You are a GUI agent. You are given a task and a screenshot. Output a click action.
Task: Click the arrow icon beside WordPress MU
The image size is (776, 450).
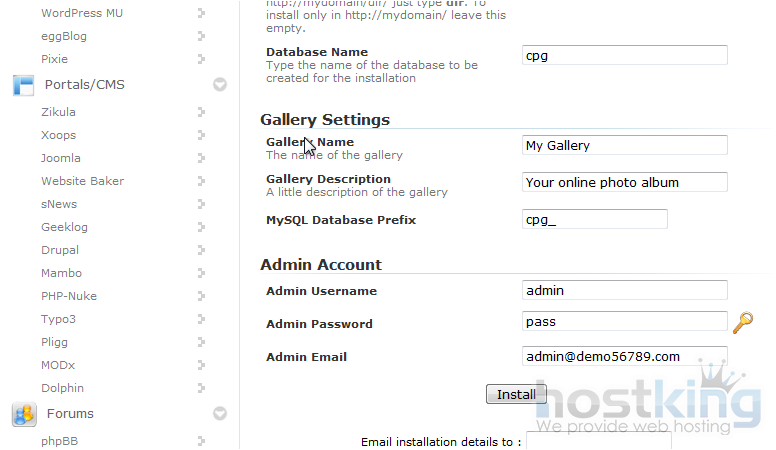click(201, 13)
